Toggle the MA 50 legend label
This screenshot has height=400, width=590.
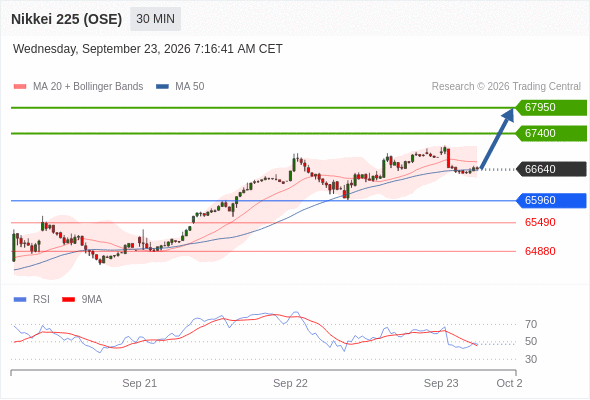[190, 87]
